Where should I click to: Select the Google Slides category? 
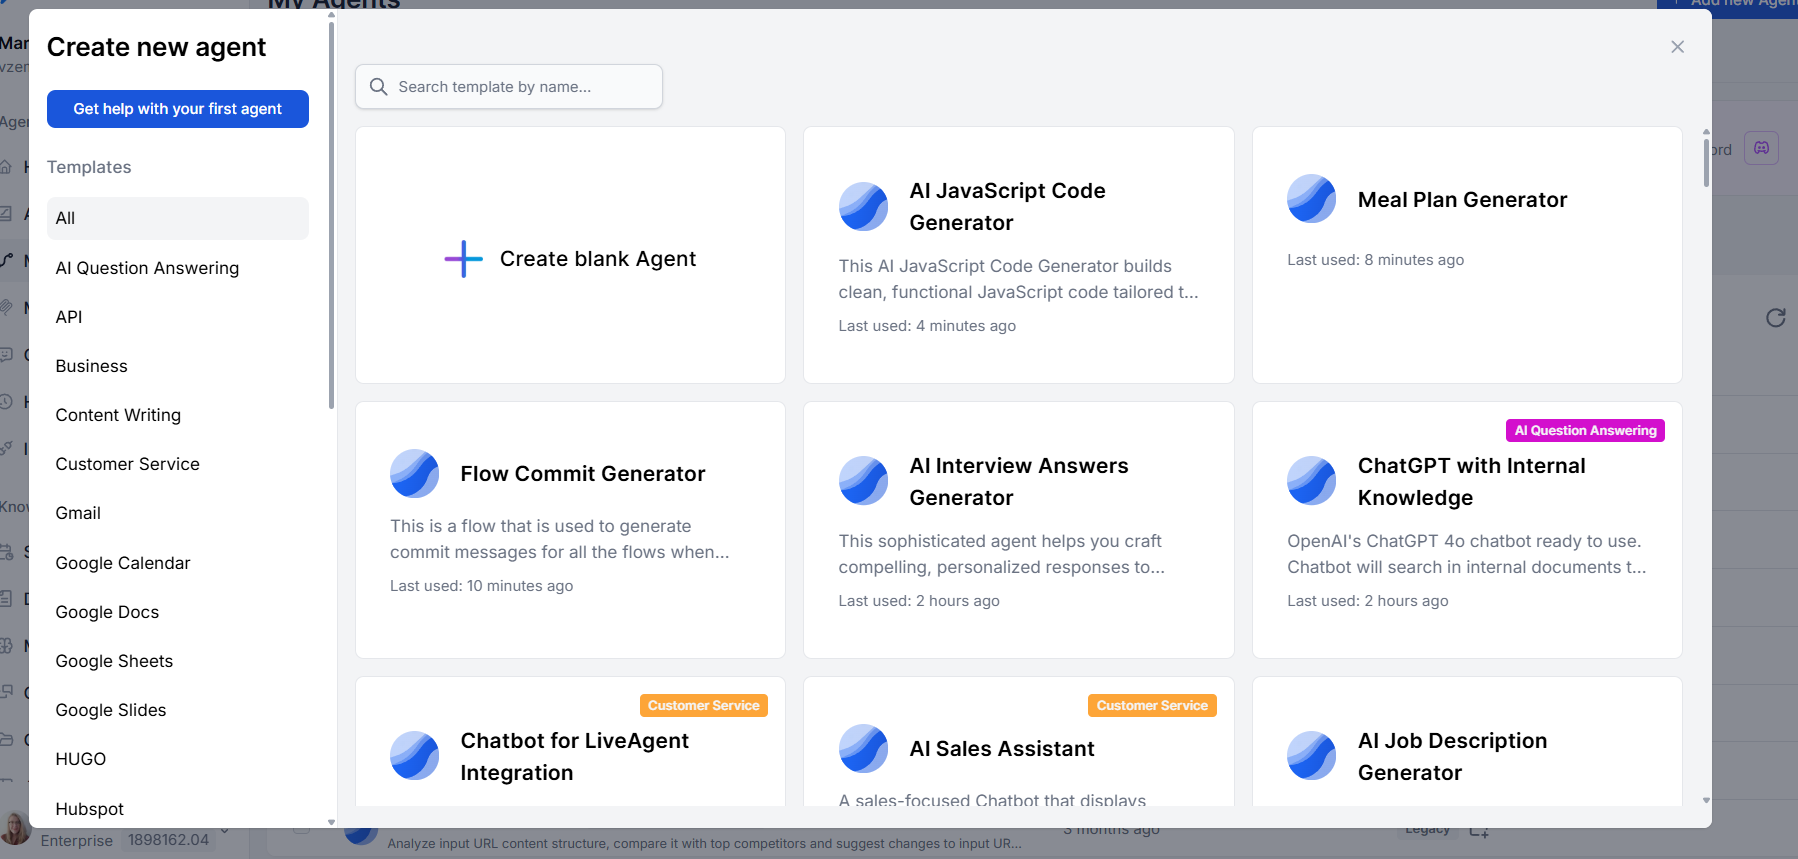178,710
